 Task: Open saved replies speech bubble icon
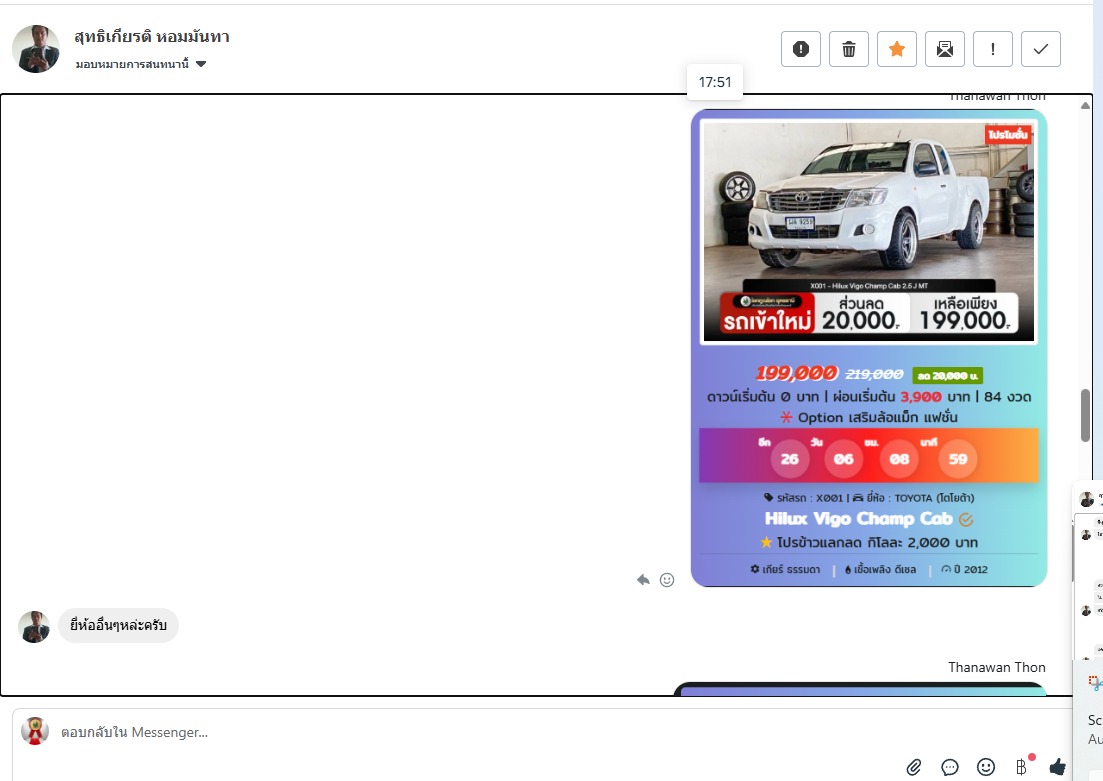click(x=950, y=767)
